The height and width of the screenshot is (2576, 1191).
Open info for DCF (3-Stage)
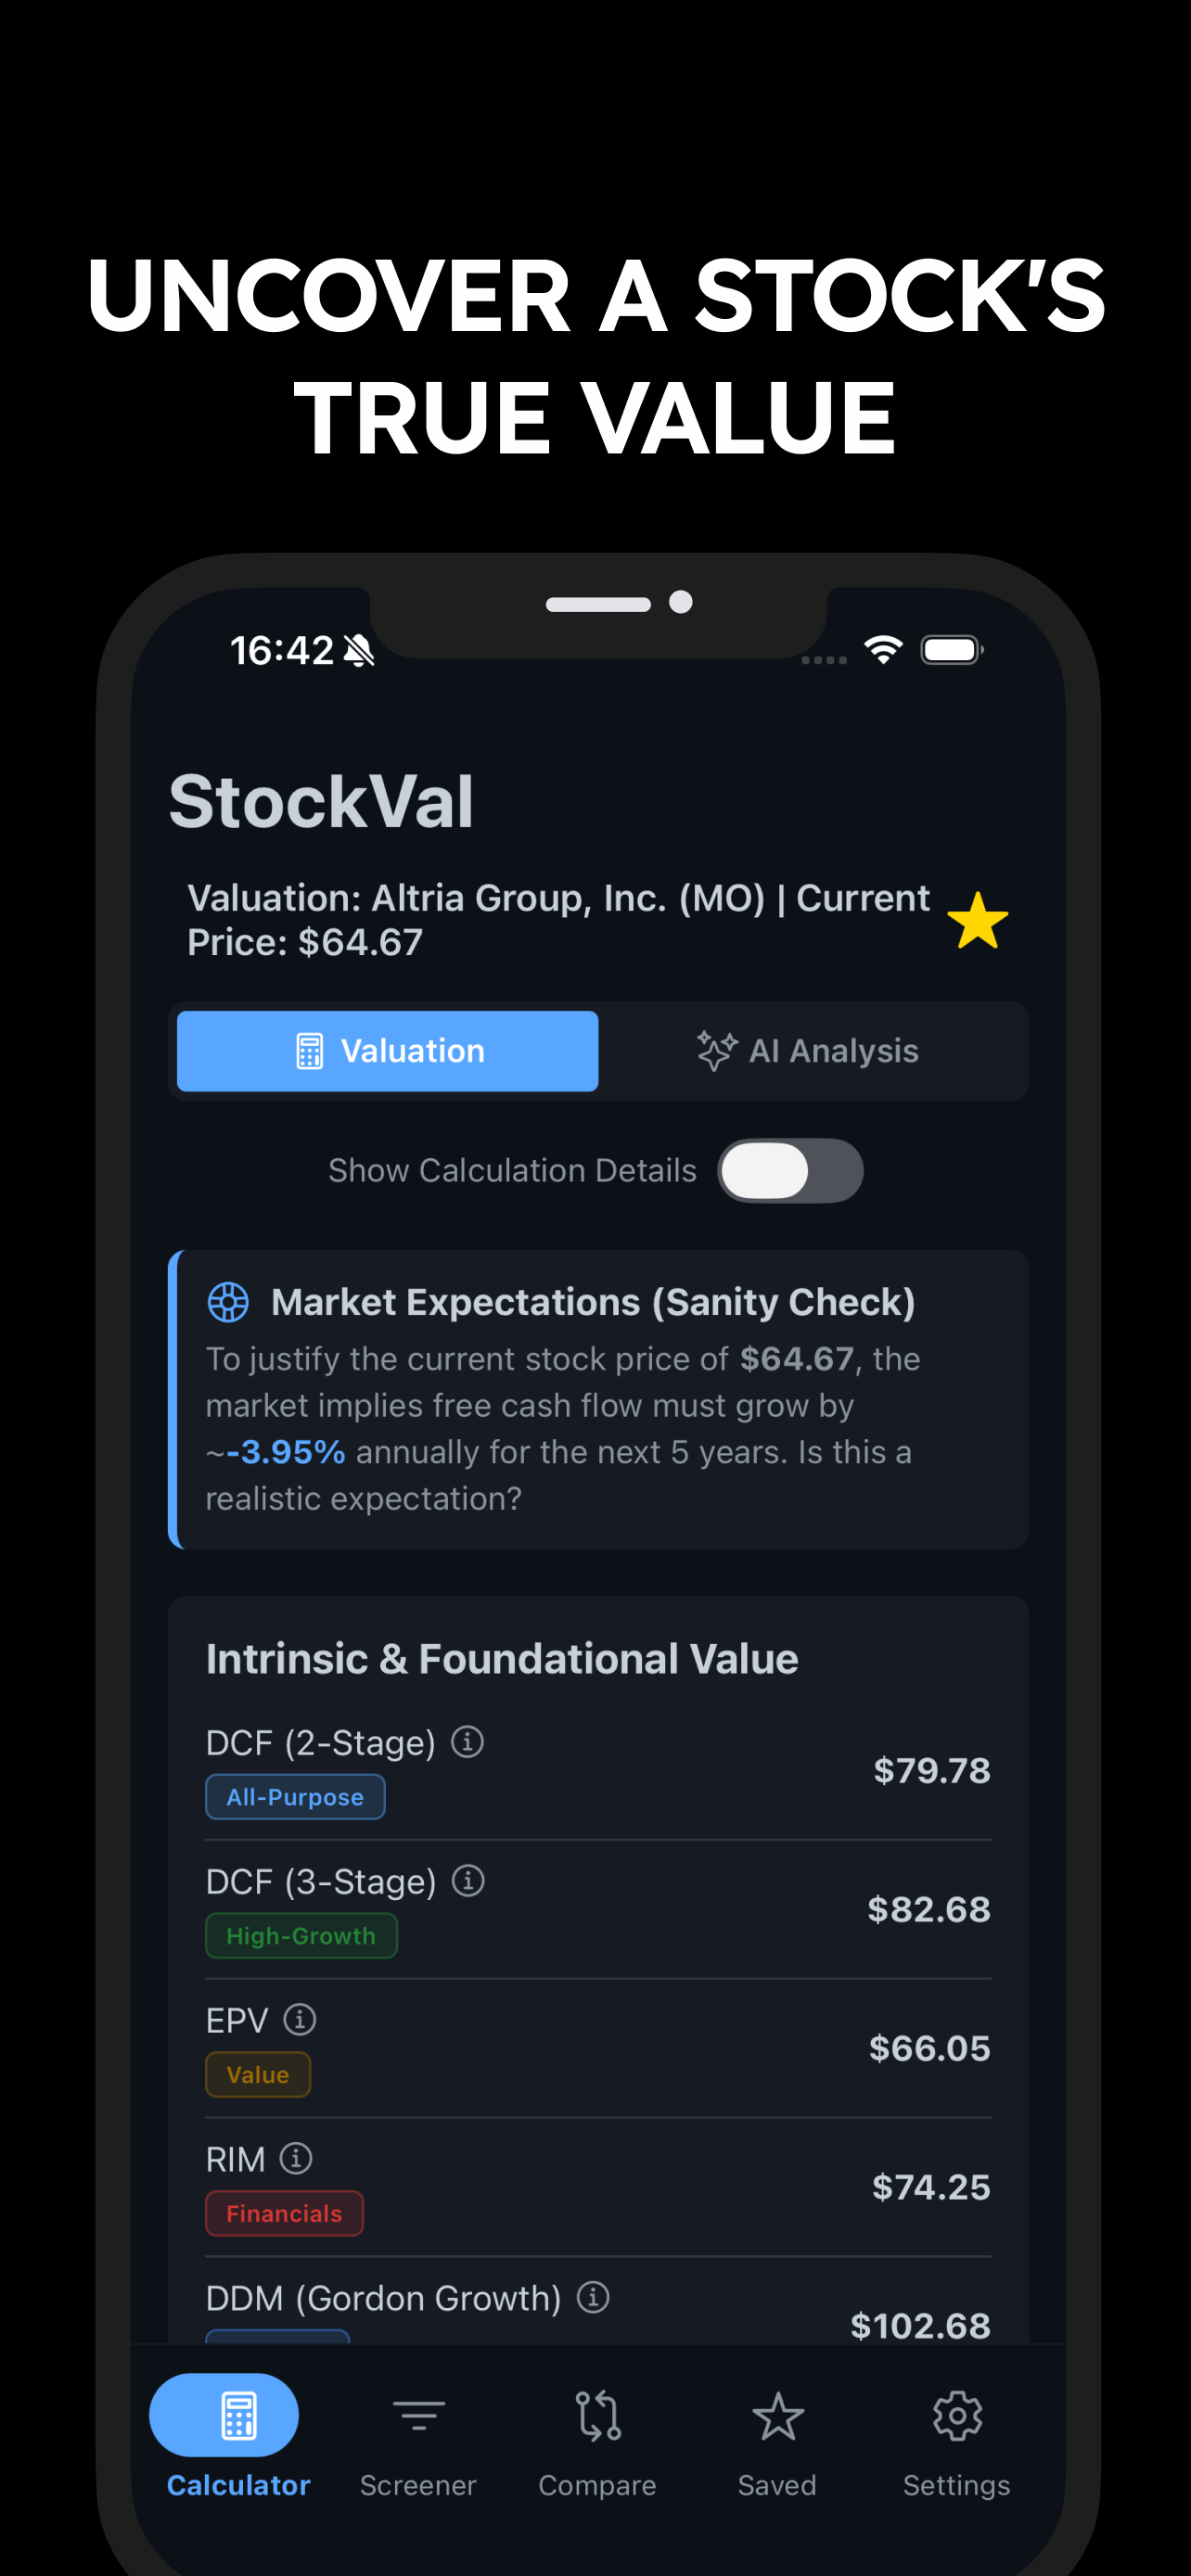(468, 1881)
